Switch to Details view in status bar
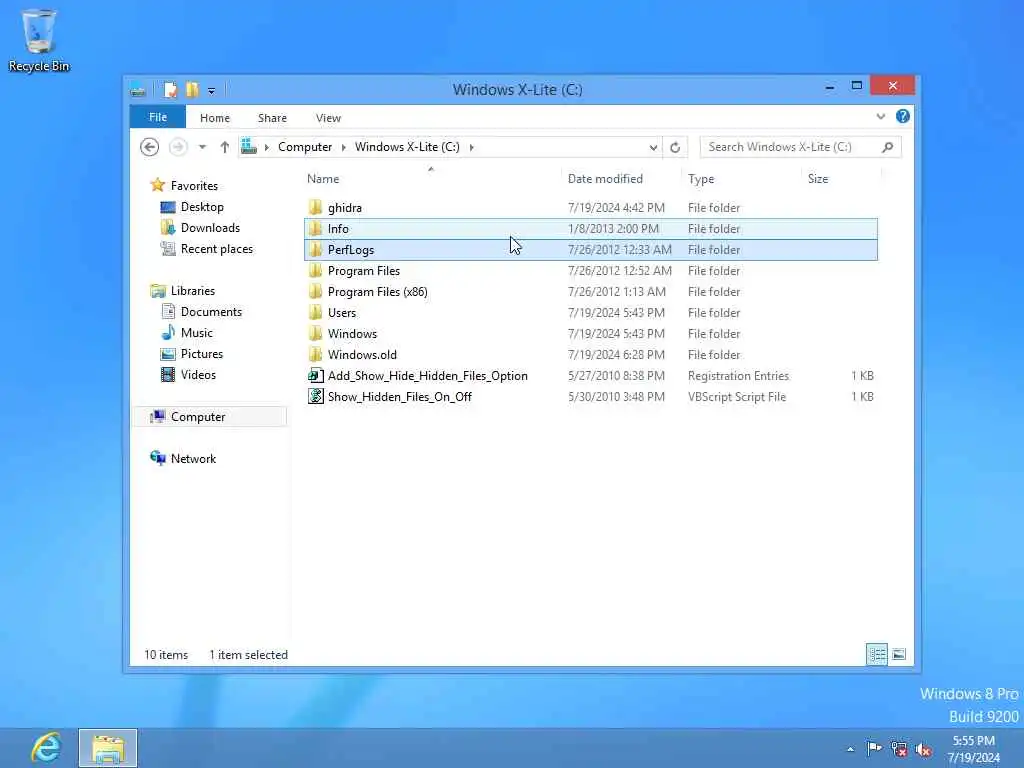 point(877,654)
